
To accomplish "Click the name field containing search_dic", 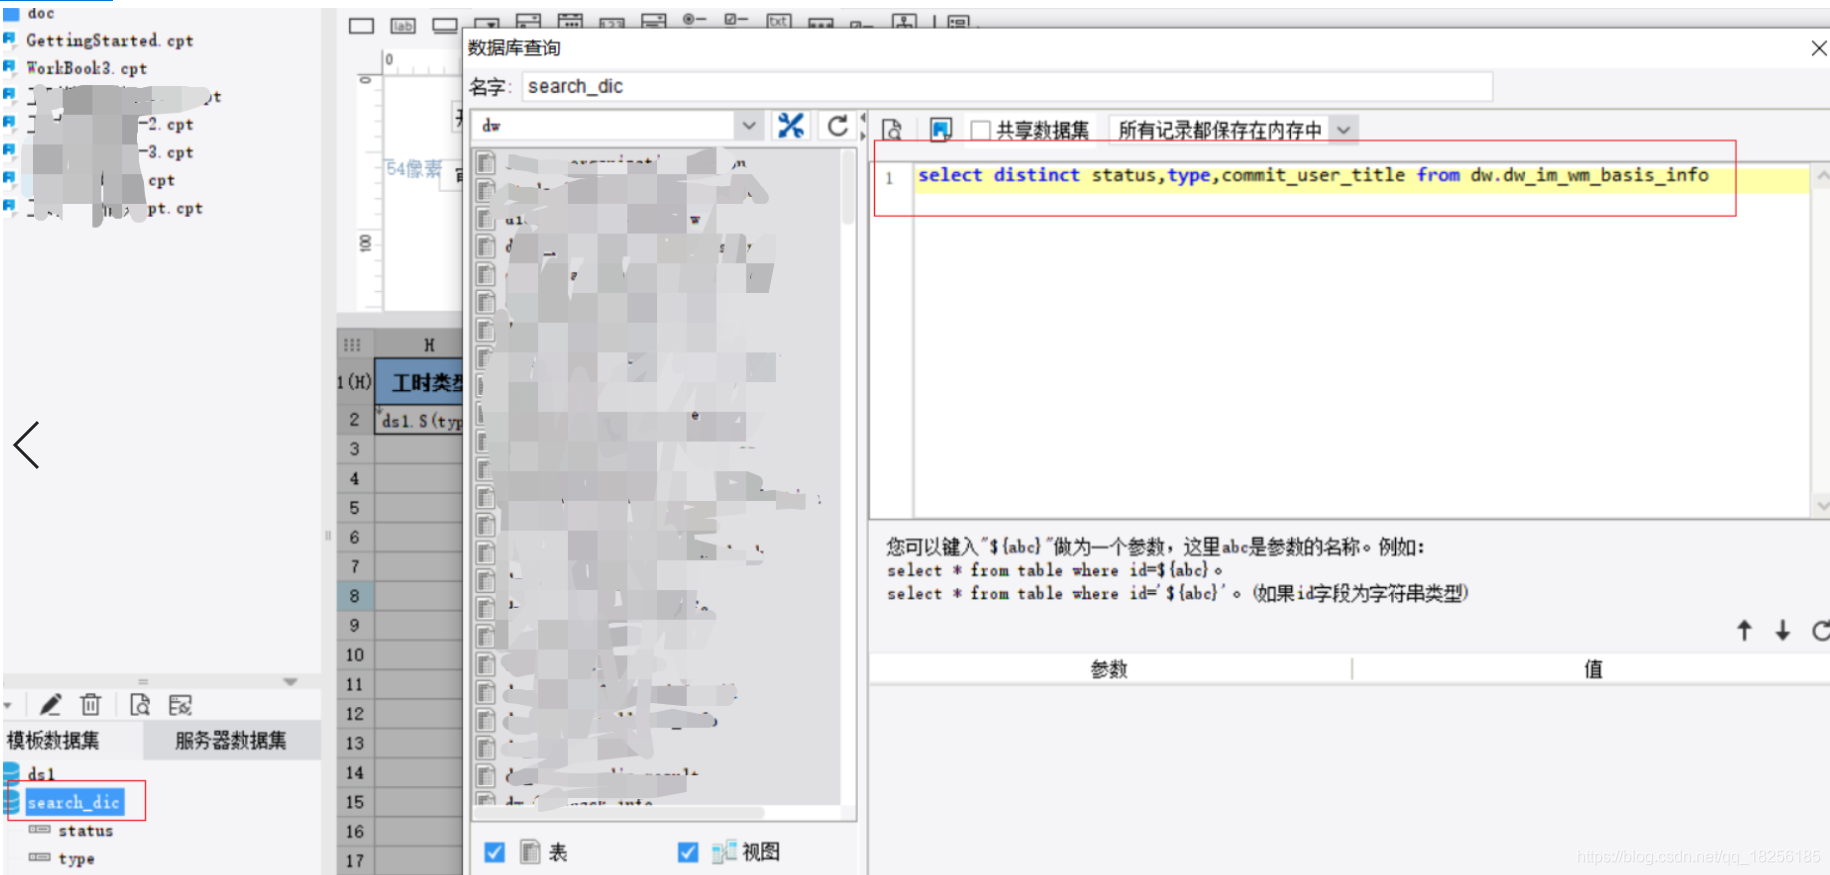I will (1007, 87).
